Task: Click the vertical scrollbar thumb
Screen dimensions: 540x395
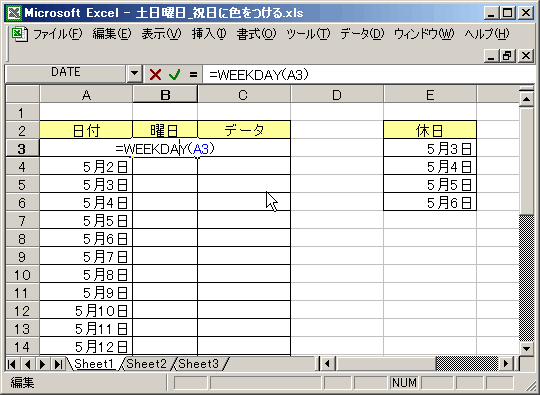Action: click(526, 160)
